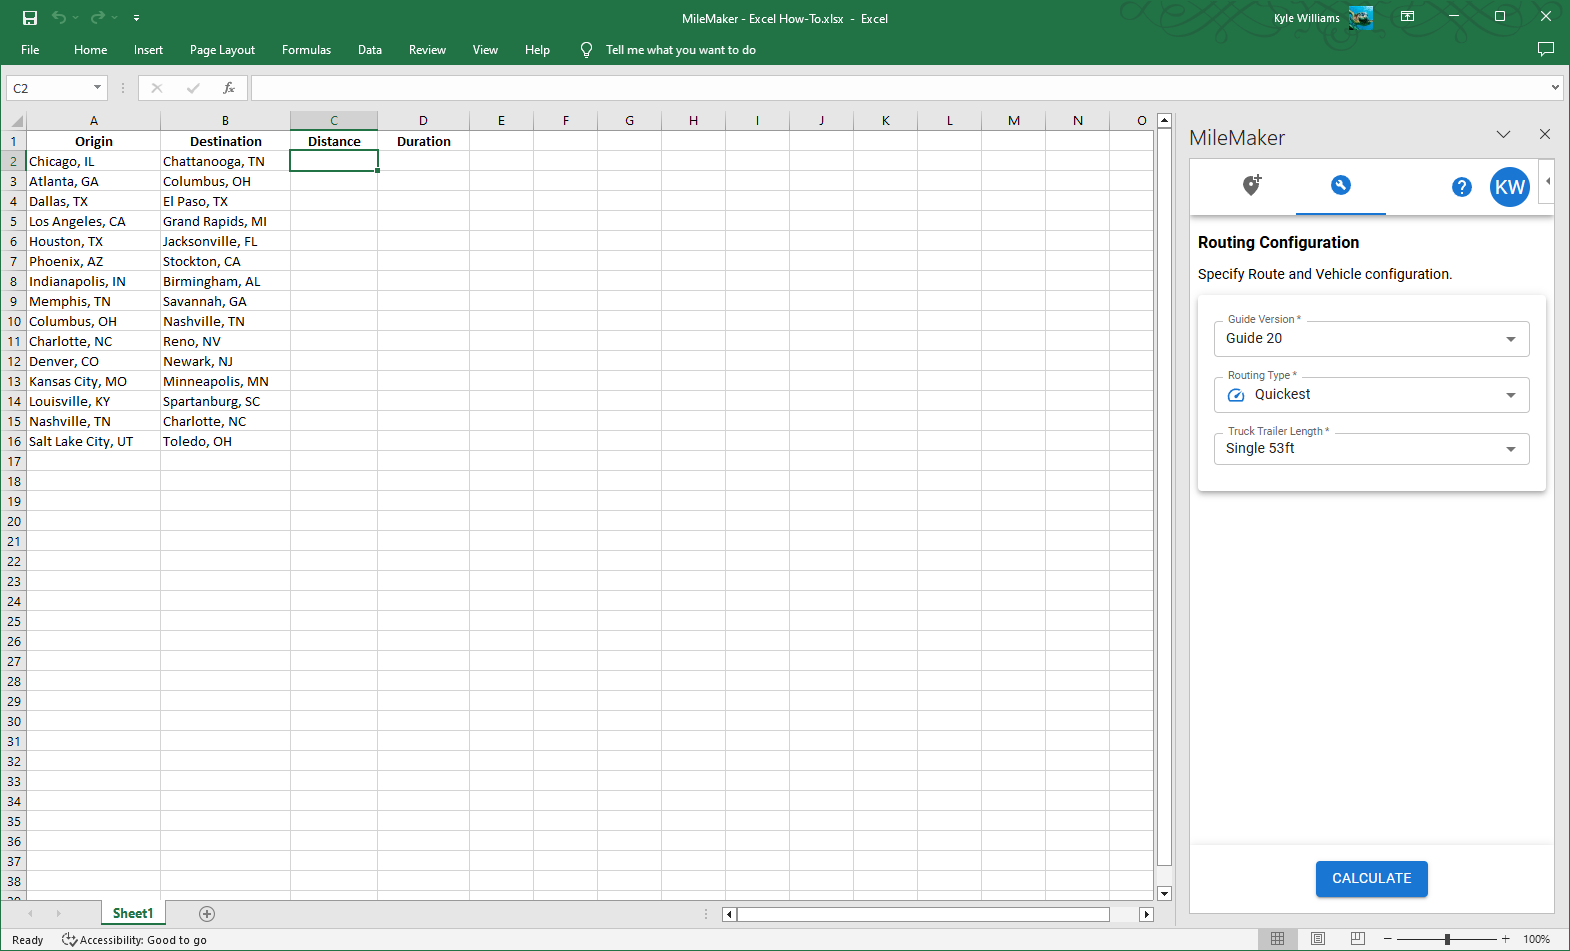Open the Formulas ribbon tab
This screenshot has width=1570, height=951.
tap(306, 50)
